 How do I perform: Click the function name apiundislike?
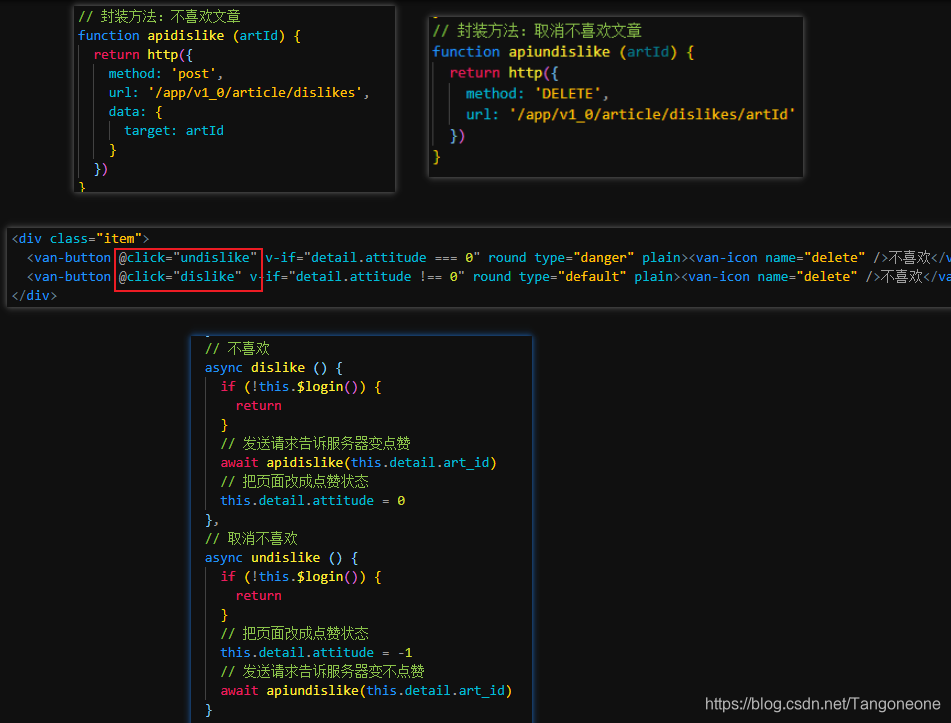point(559,52)
